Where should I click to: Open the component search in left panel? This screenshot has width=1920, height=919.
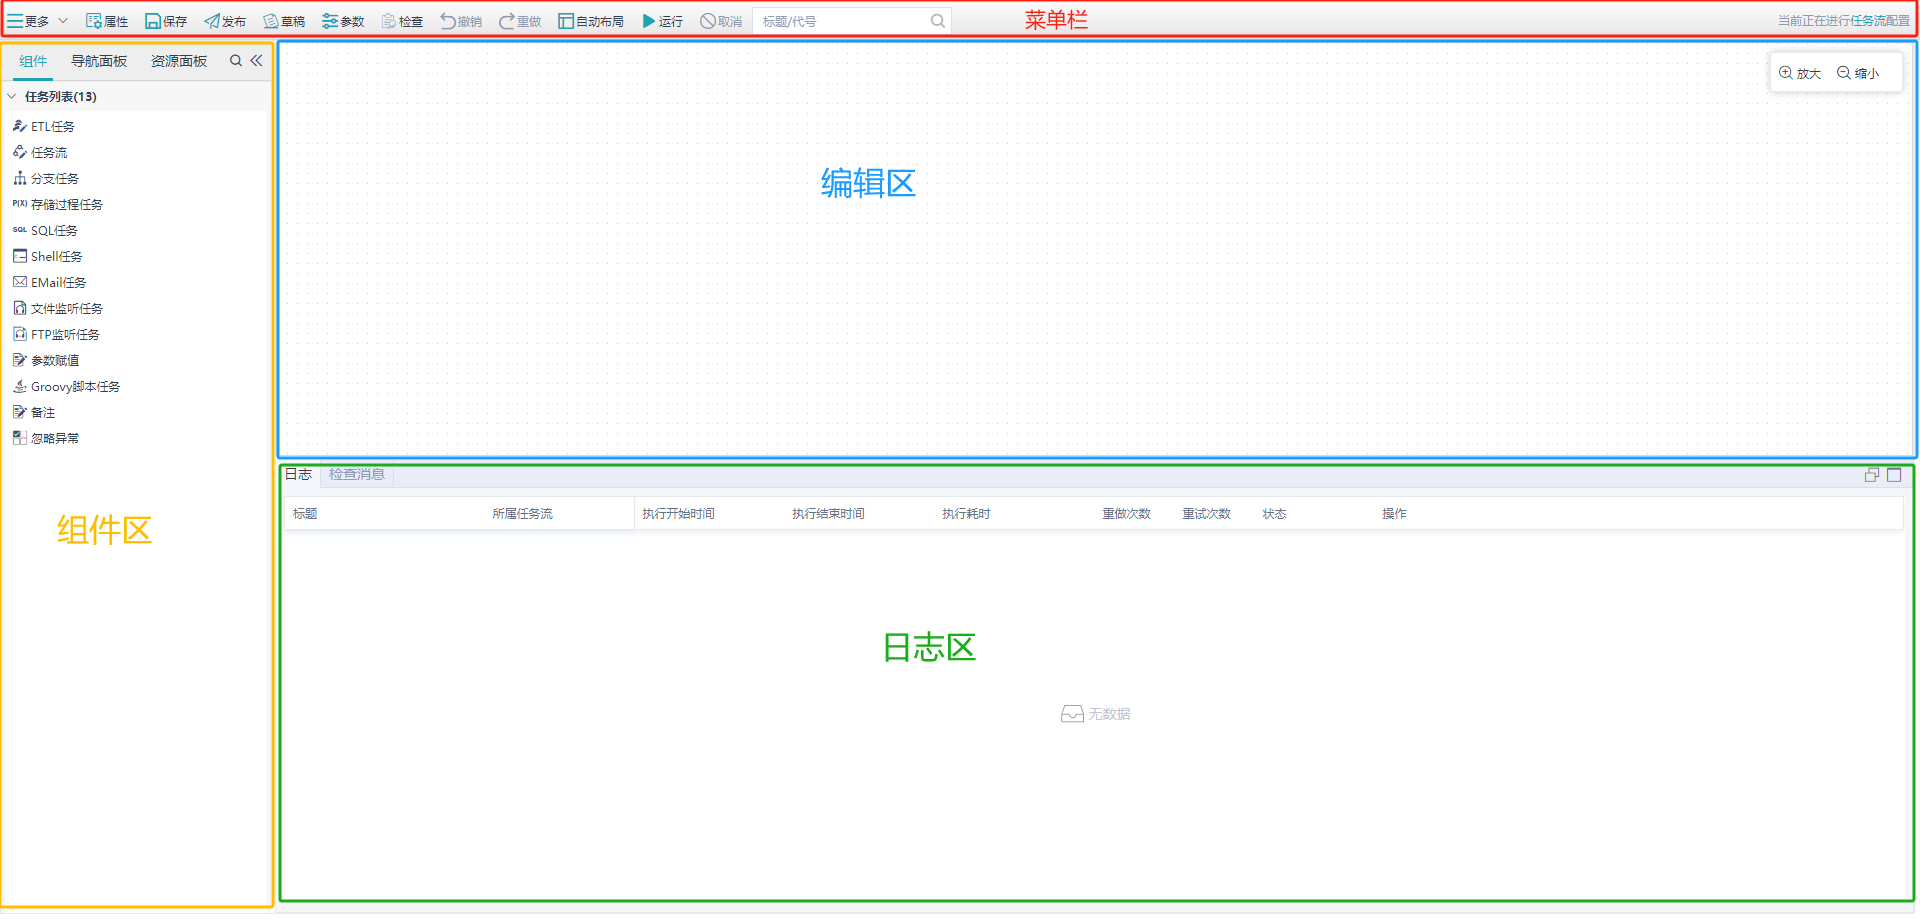(x=235, y=60)
